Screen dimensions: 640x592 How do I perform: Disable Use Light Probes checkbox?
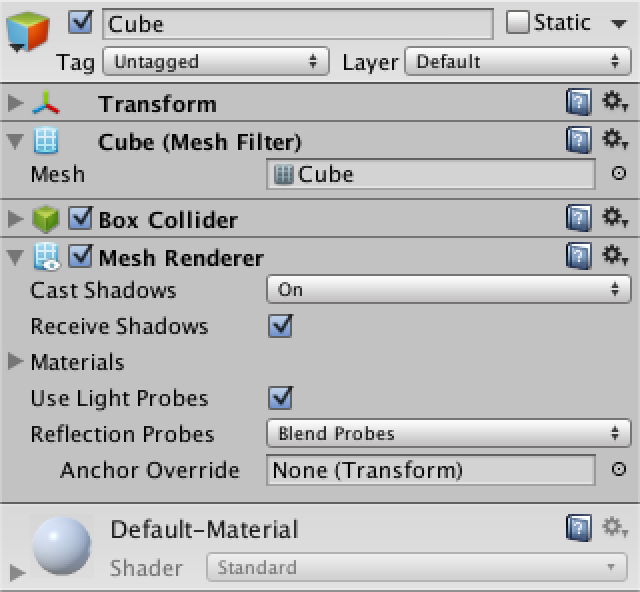point(281,398)
